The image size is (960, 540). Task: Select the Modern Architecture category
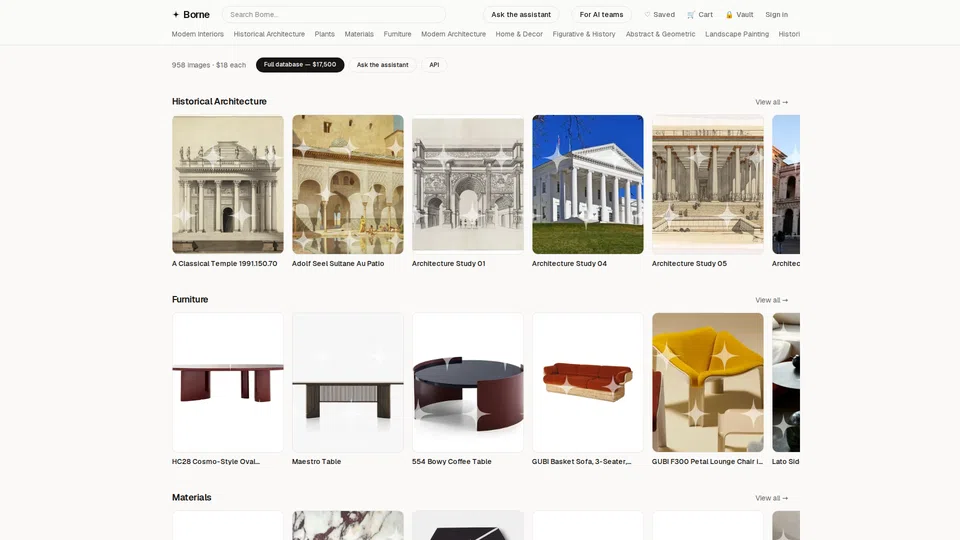pyautogui.click(x=453, y=34)
